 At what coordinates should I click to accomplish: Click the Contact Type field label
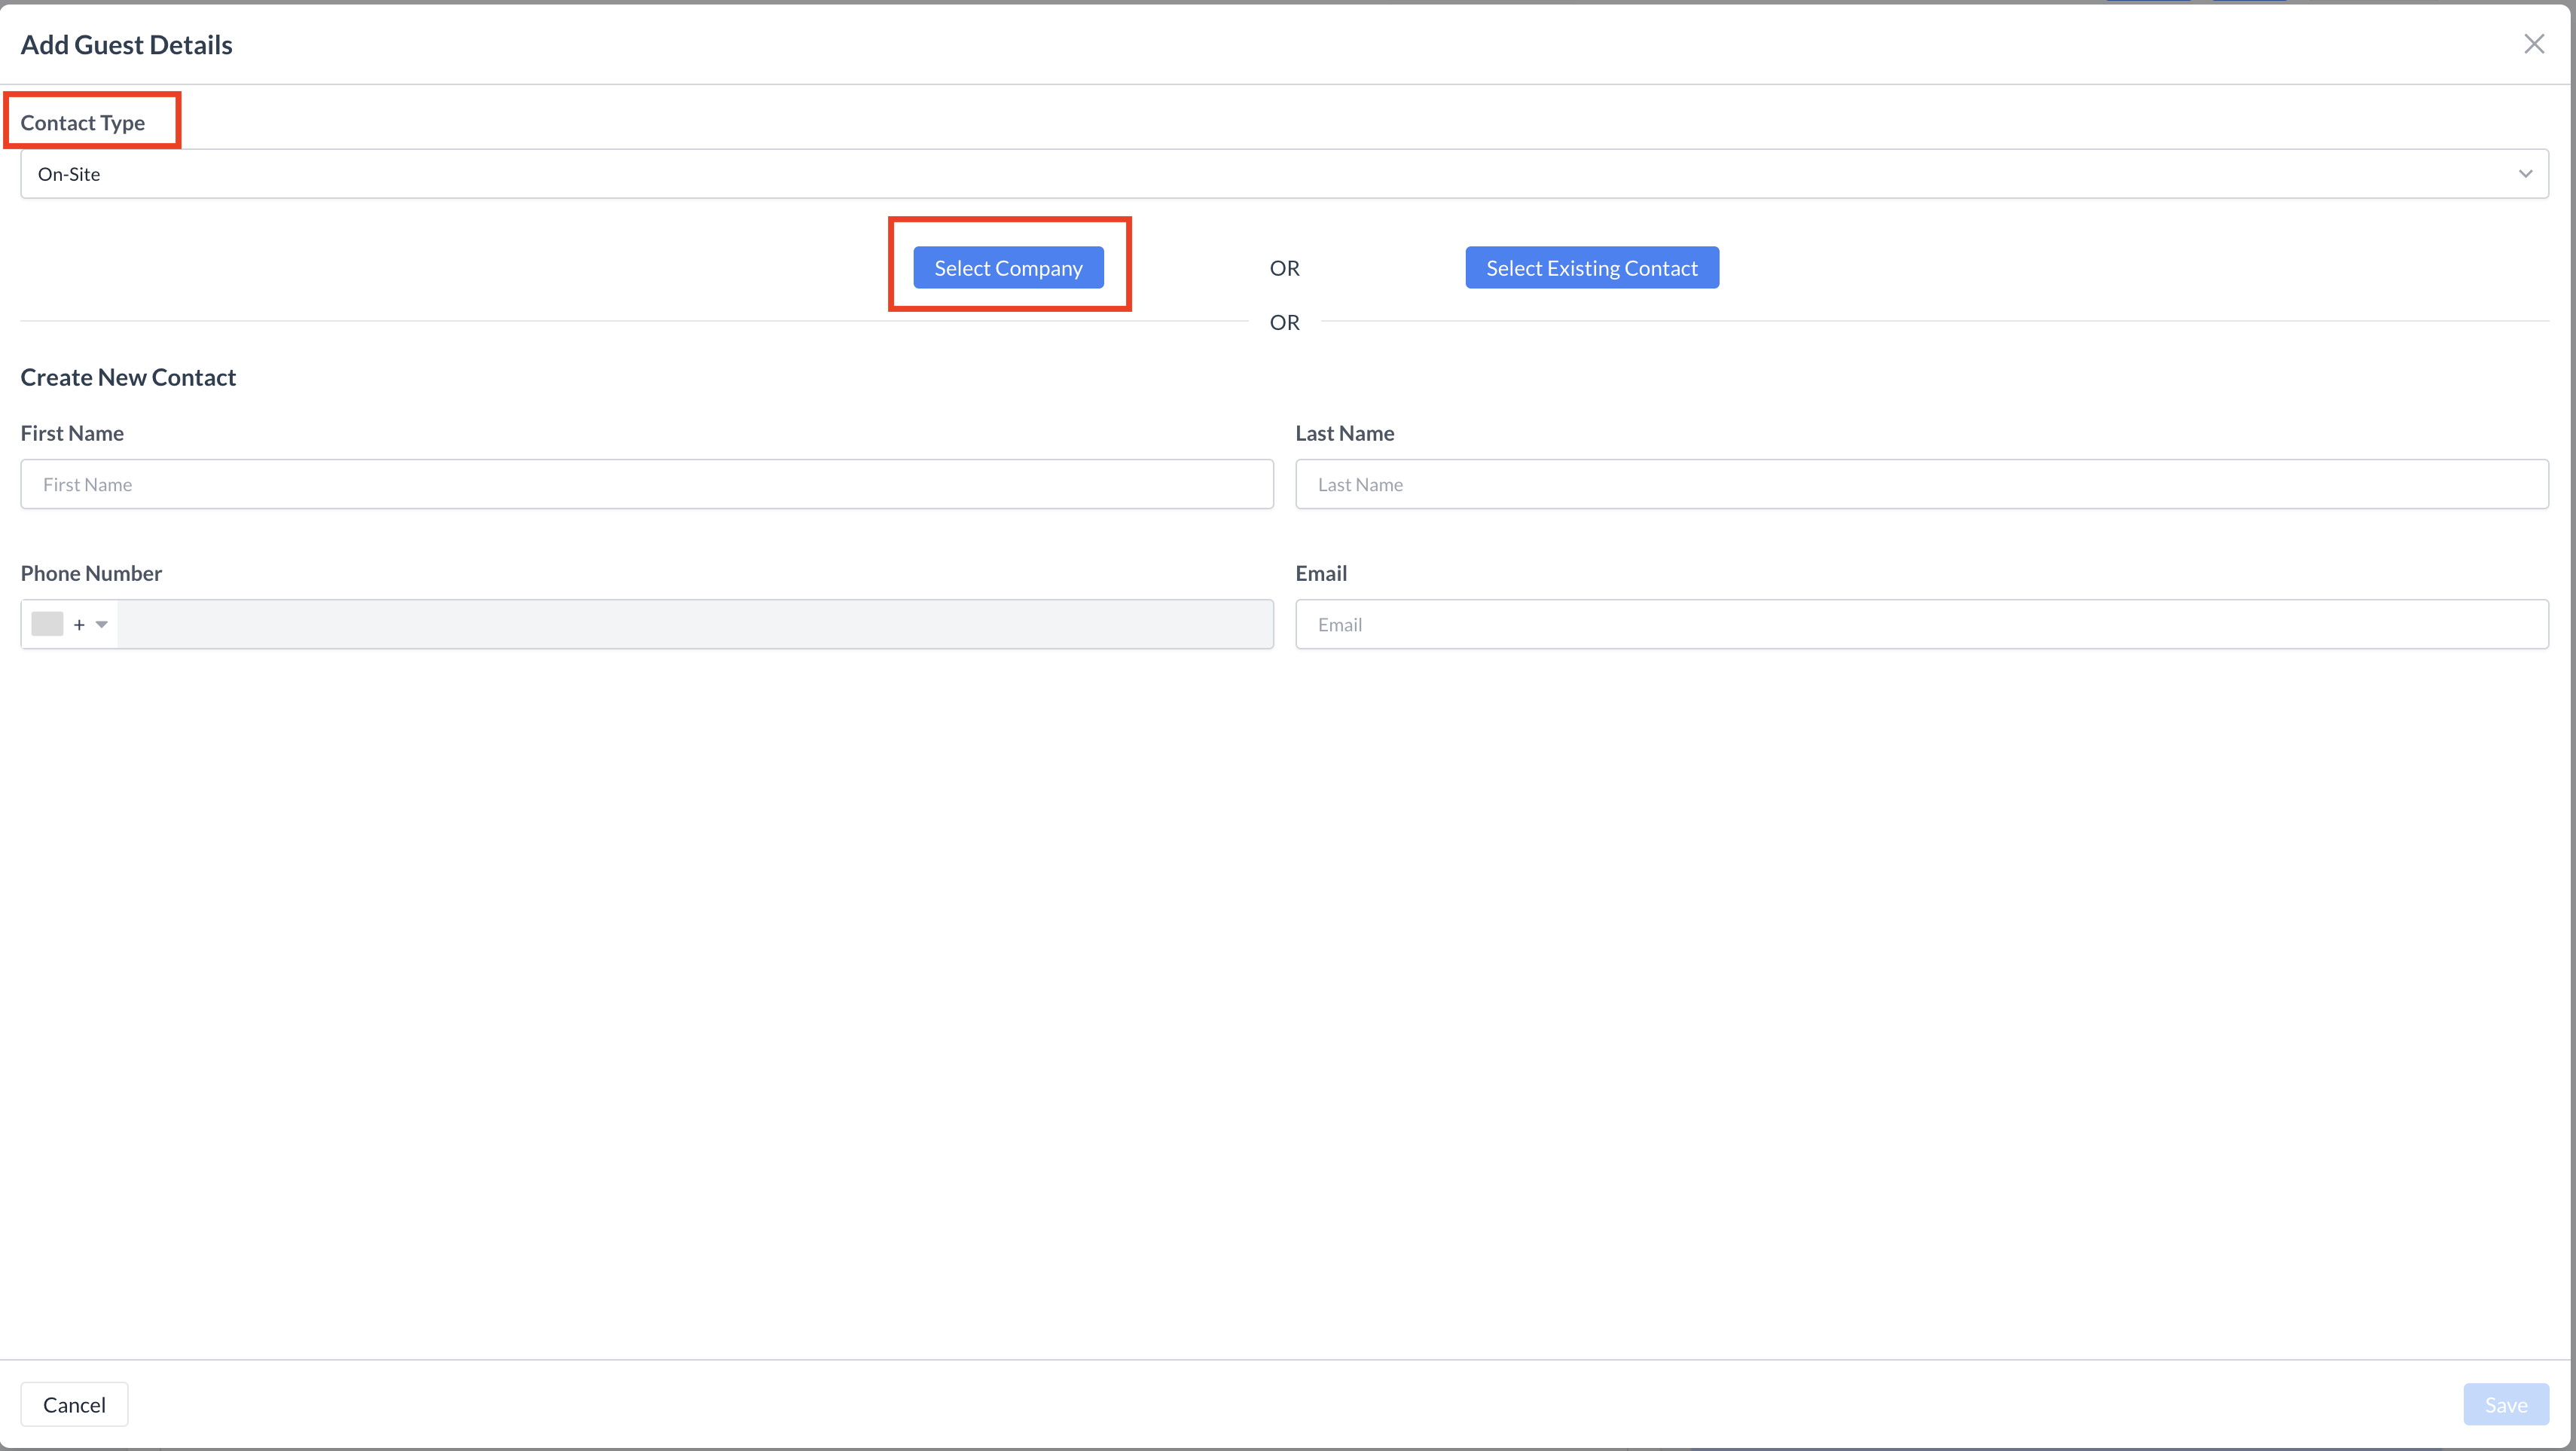point(83,123)
